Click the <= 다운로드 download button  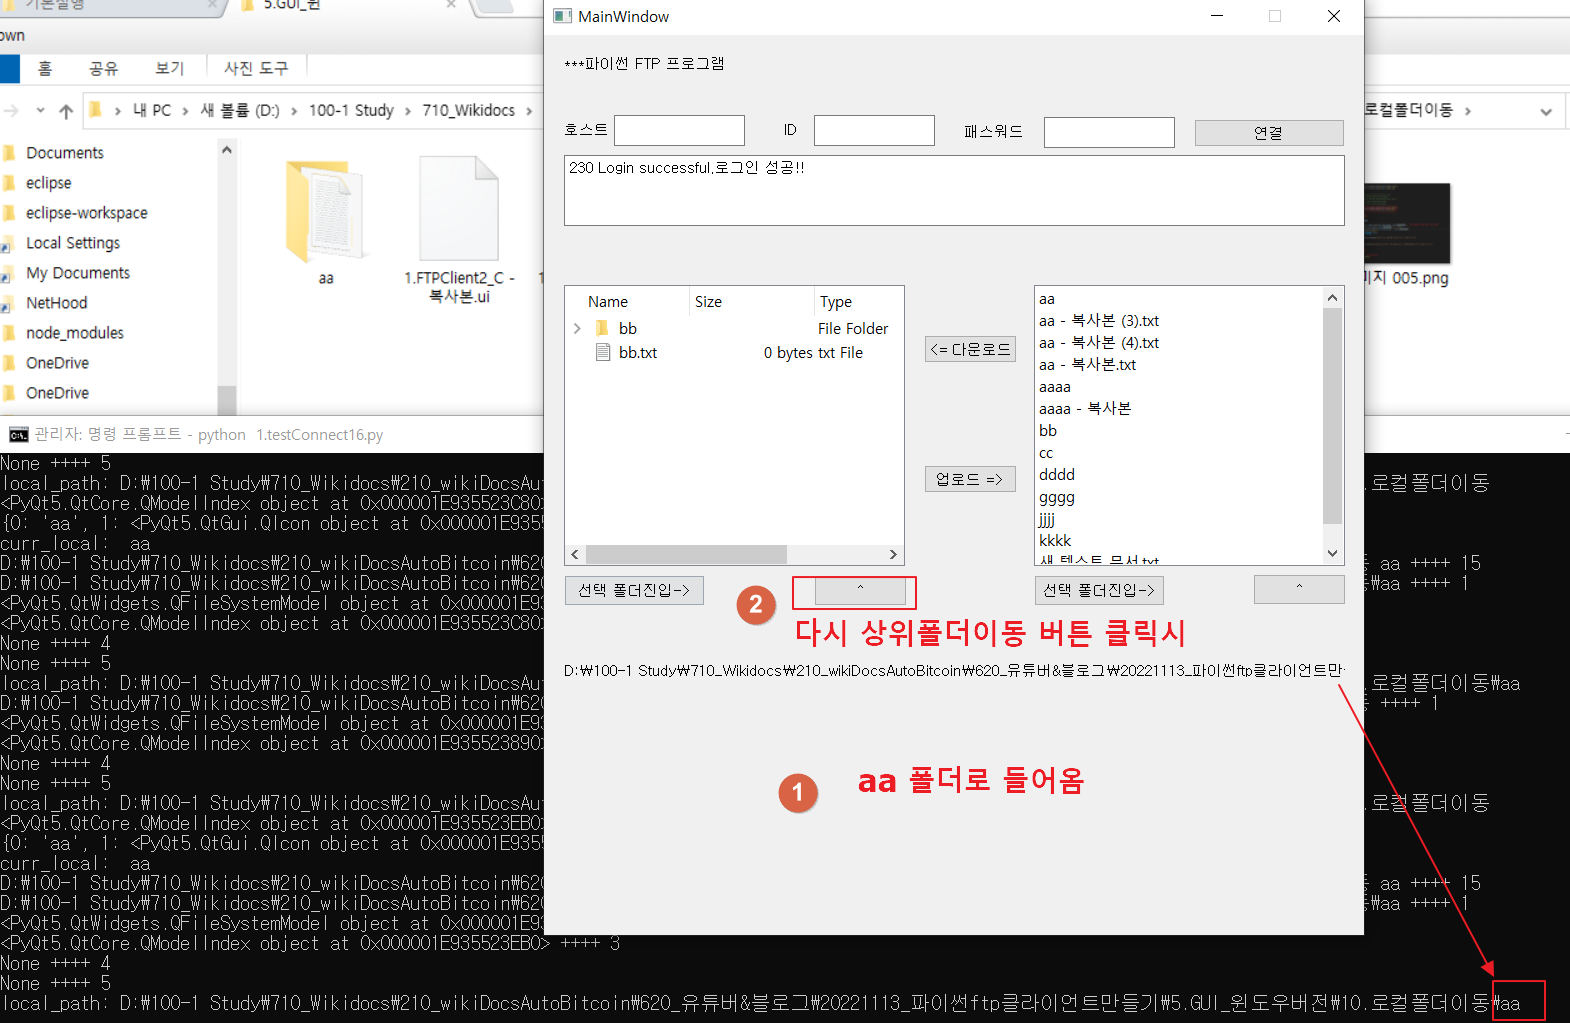[970, 349]
